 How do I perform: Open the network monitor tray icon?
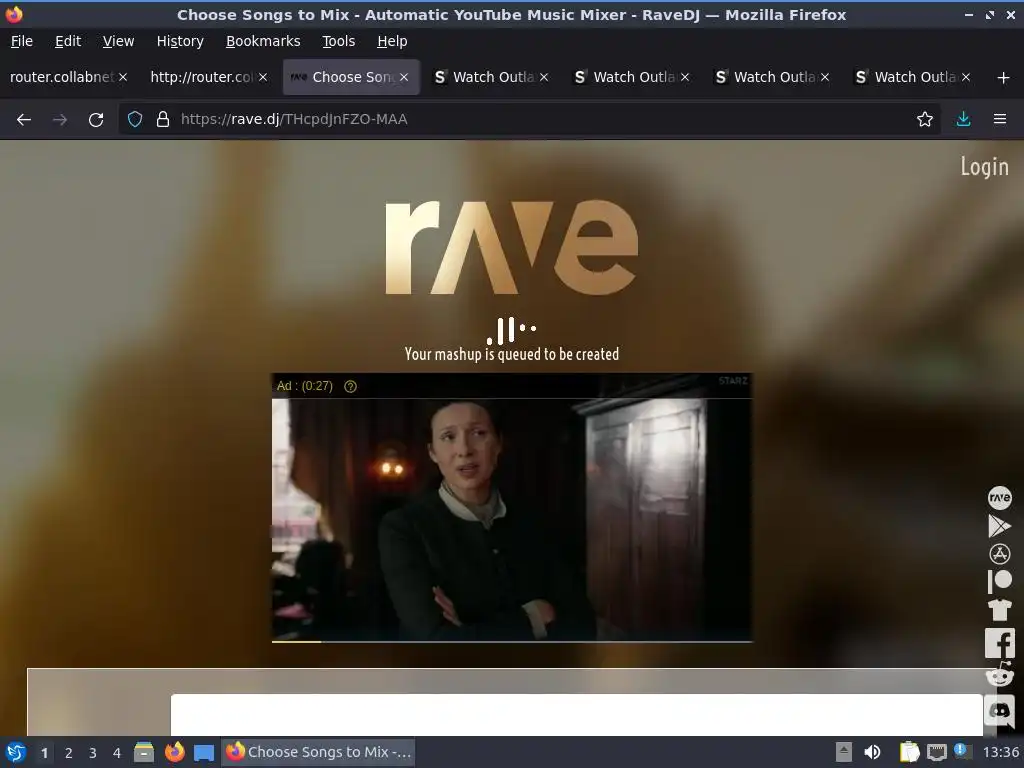936,752
